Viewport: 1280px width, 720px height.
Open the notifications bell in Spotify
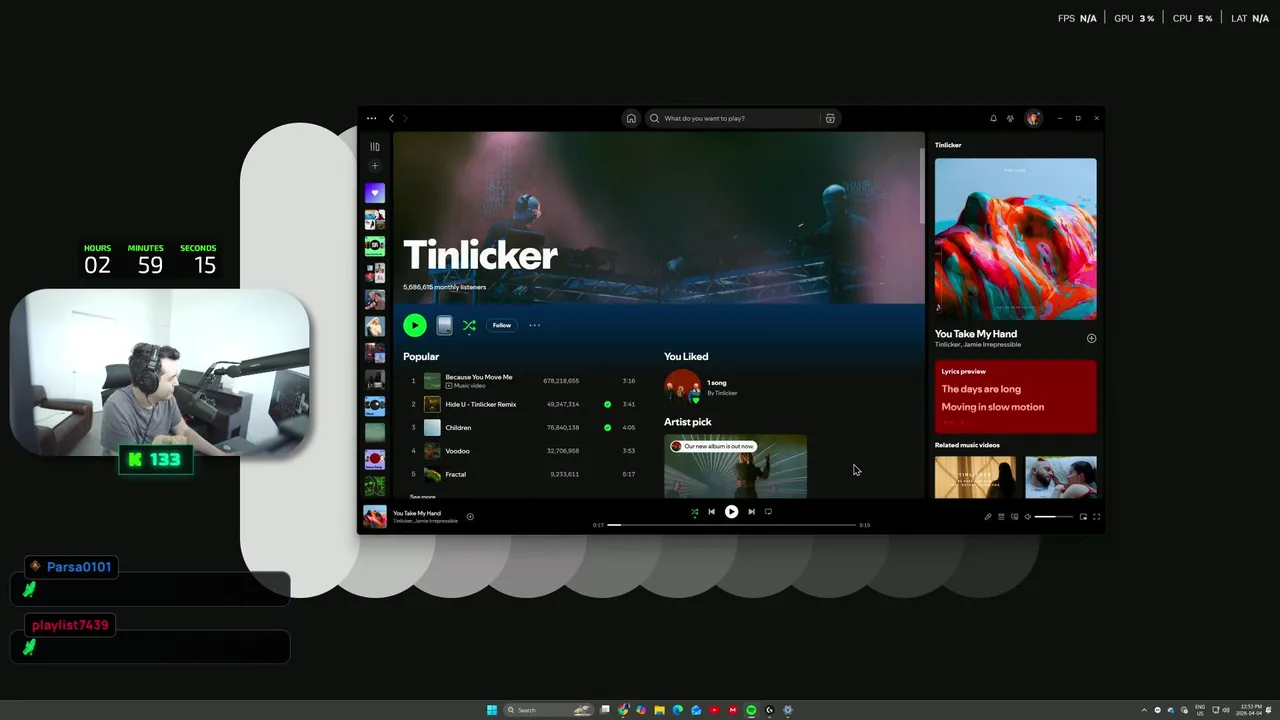(993, 118)
